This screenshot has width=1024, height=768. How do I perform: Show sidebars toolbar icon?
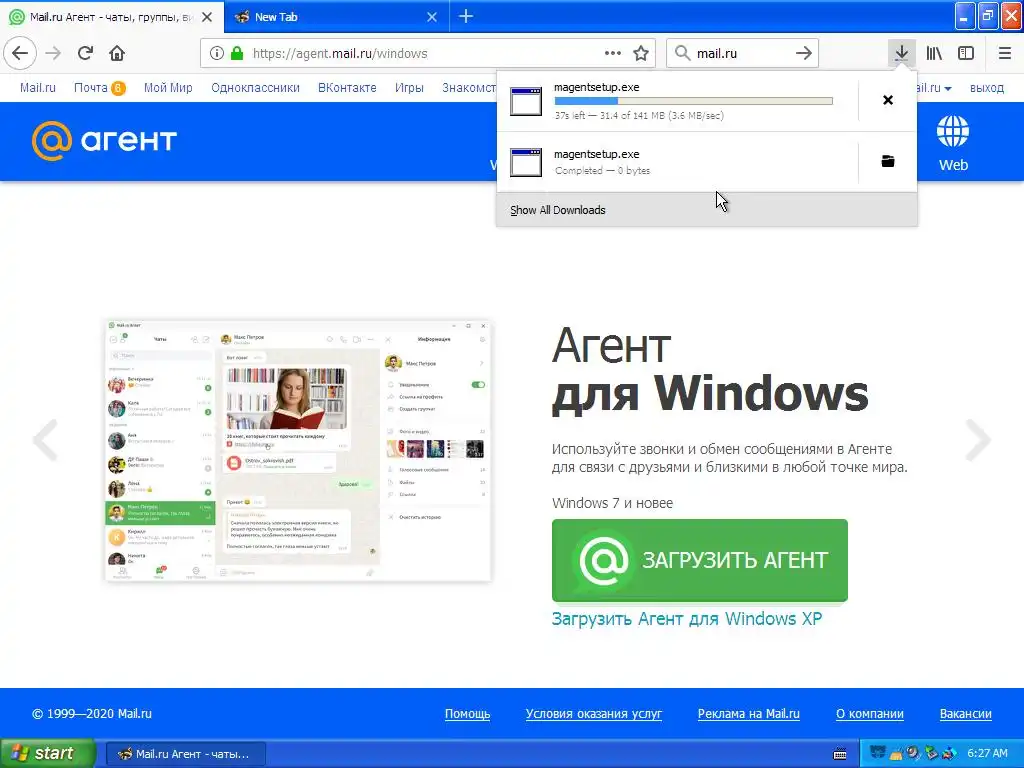[x=966, y=53]
